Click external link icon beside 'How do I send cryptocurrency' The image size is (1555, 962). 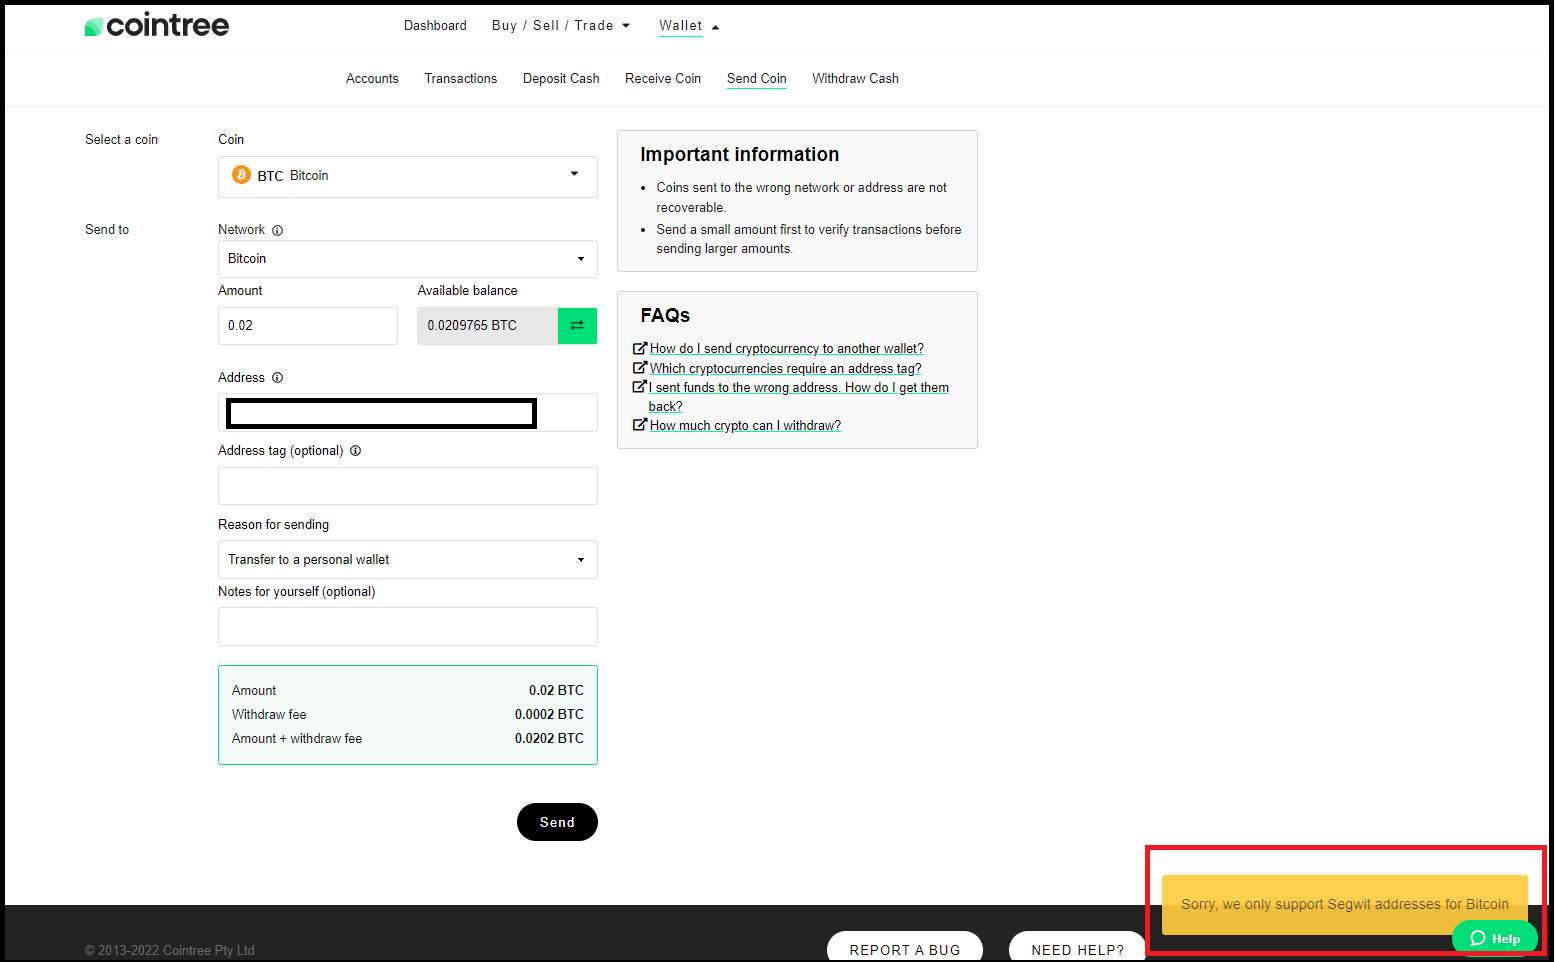click(x=640, y=348)
